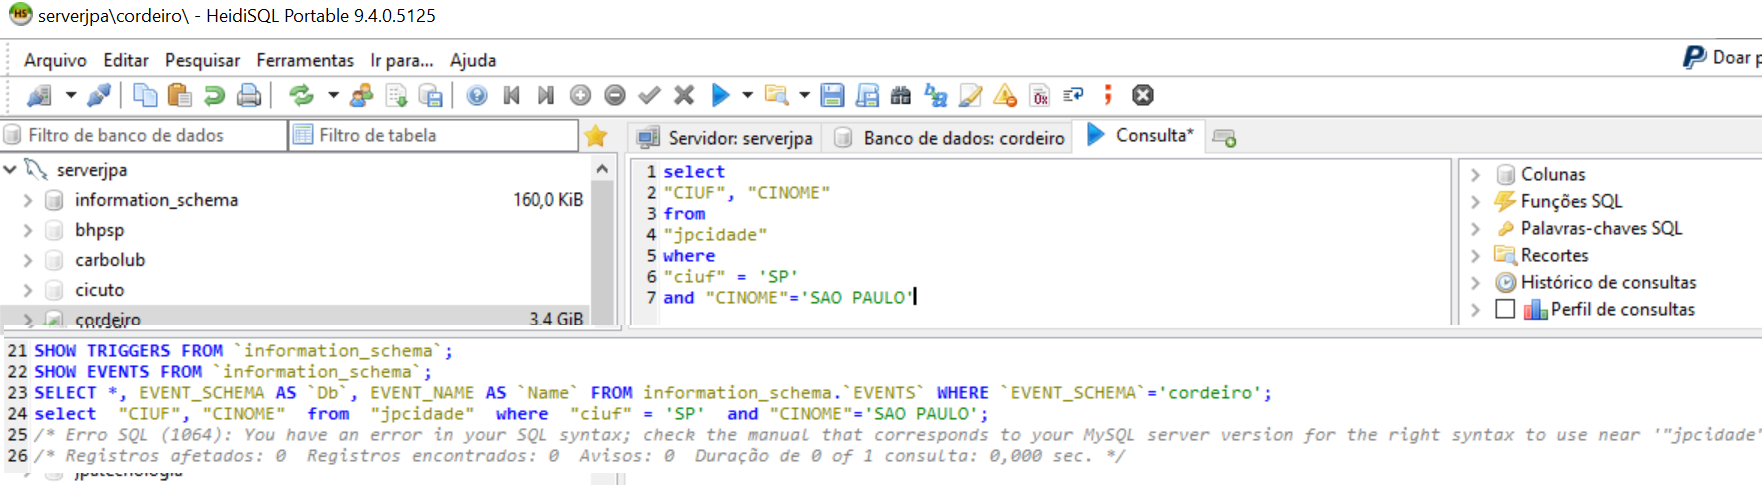Viewport: 1762px width, 485px height.
Task: Click the star favorites filter icon
Action: [596, 136]
